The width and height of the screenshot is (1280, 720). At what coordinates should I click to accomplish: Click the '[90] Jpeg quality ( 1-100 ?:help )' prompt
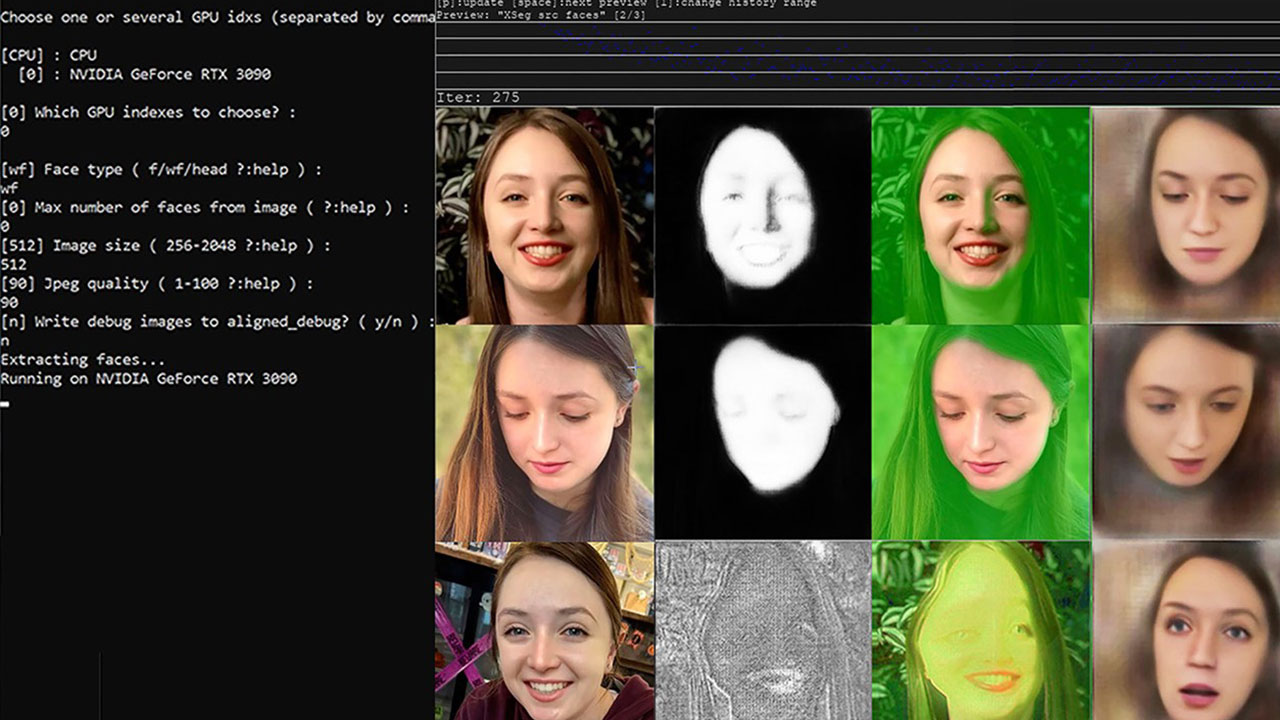click(x=157, y=283)
